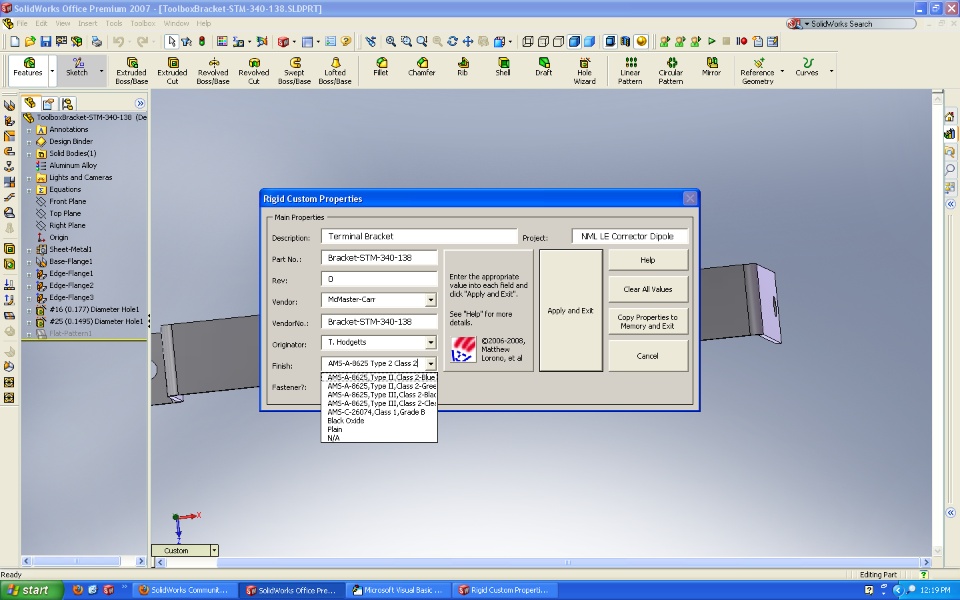
Task: Select the Extruded Cut tool
Action: pyautogui.click(x=173, y=70)
